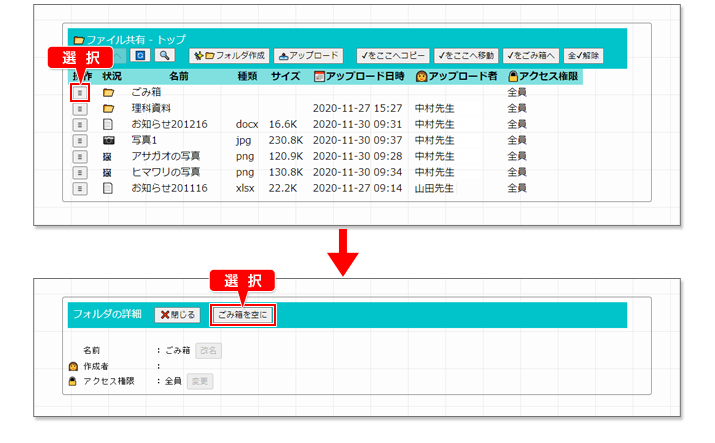Screen dimensions: 715x443
Task: Click the ファイル共有 - トップ title
Action: 136,40
